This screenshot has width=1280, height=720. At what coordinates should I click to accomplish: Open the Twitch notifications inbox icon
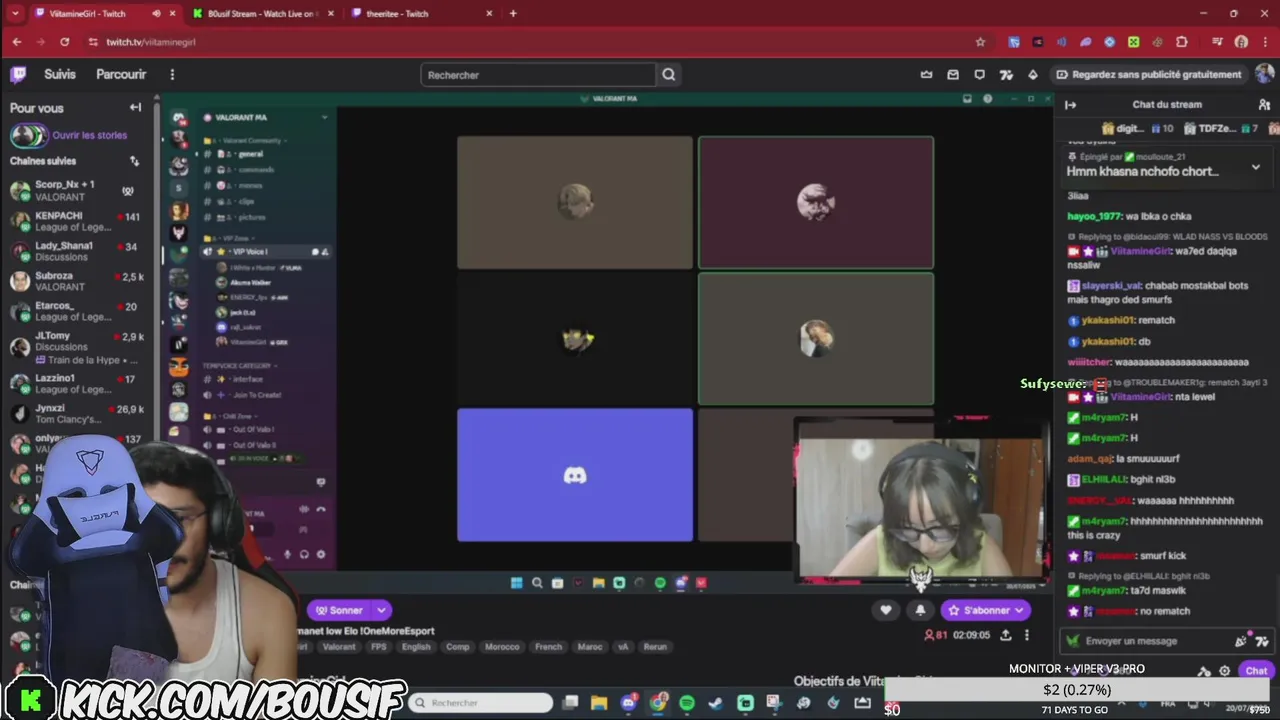coord(953,74)
